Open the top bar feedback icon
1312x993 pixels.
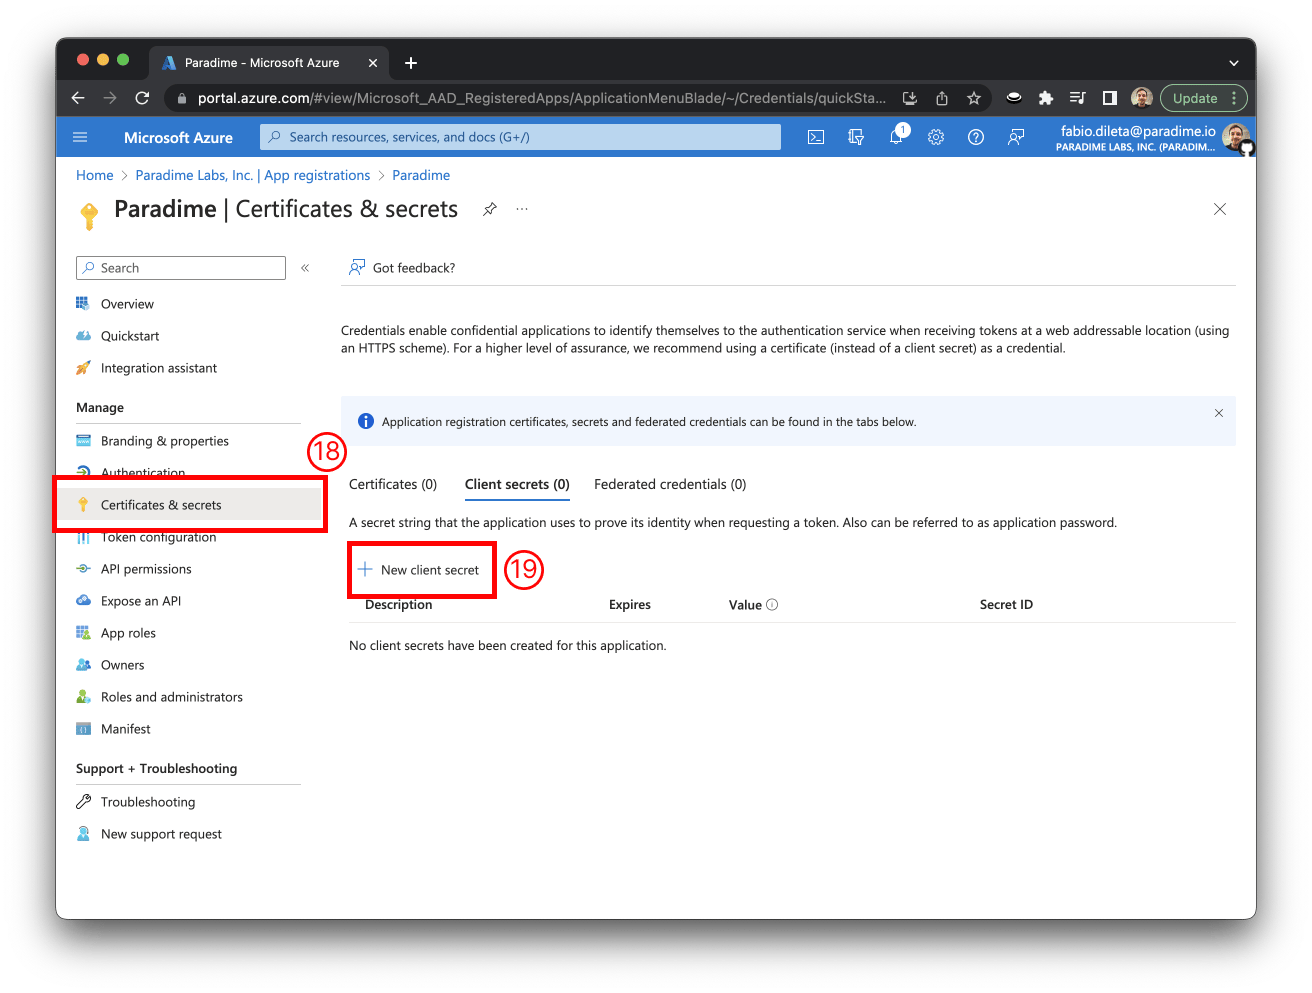tap(1016, 137)
